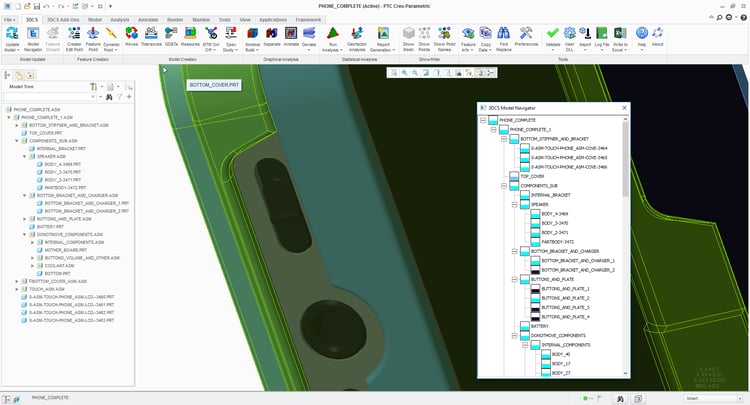Click the About icon
The image size is (750, 405).
click(x=658, y=37)
